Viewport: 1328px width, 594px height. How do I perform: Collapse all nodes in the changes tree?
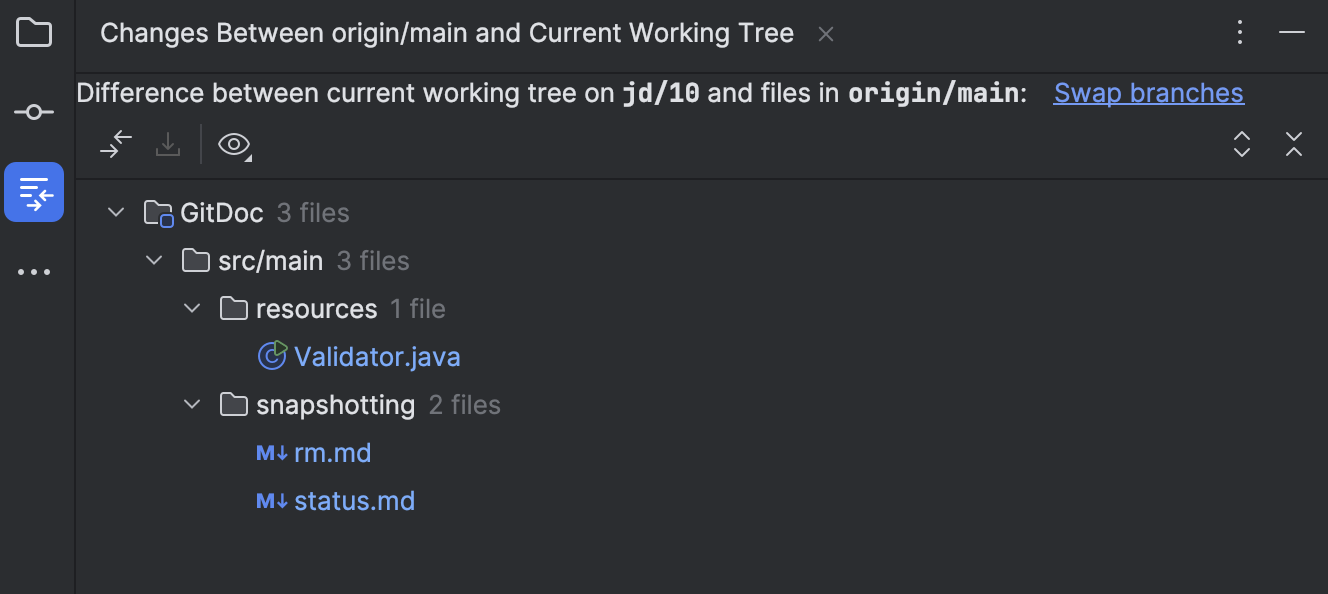1294,144
